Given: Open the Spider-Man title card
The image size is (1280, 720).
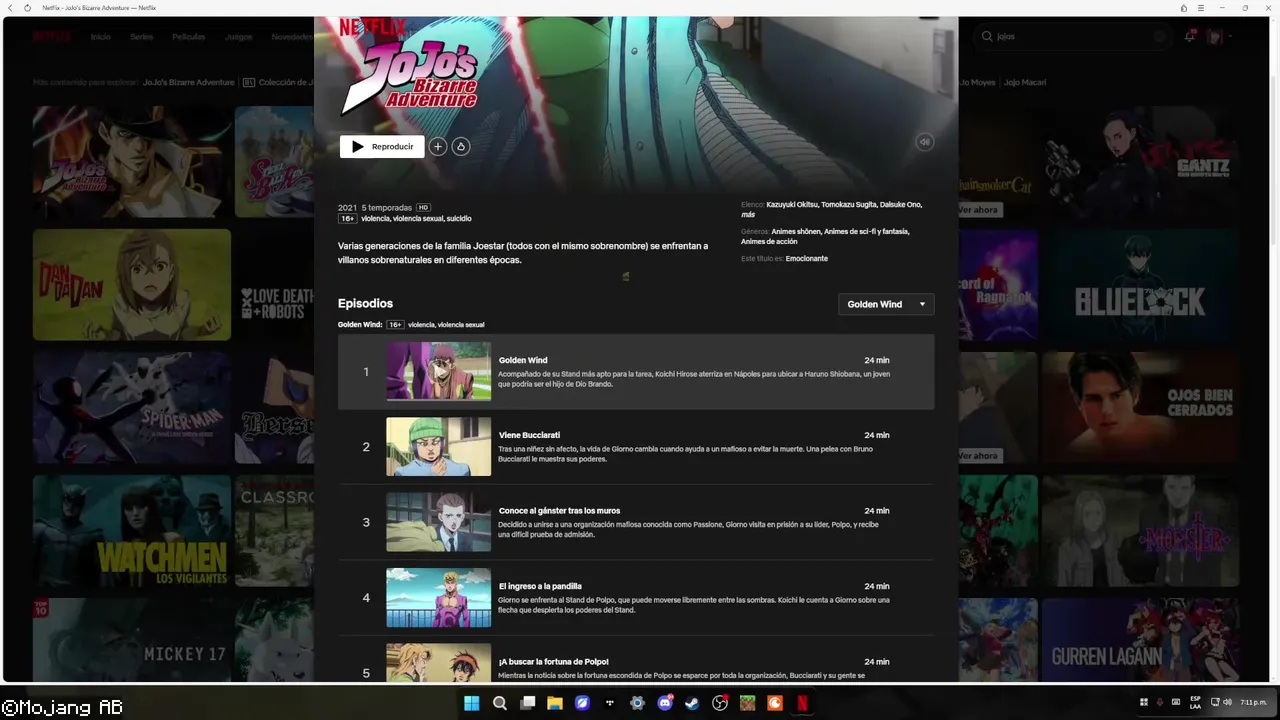Looking at the screenshot, I should (132, 408).
